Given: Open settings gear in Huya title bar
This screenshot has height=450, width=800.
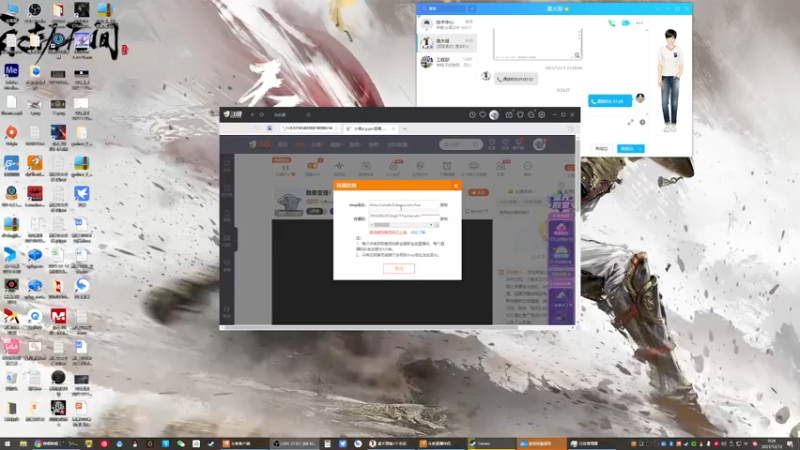Looking at the screenshot, I should tap(542, 115).
